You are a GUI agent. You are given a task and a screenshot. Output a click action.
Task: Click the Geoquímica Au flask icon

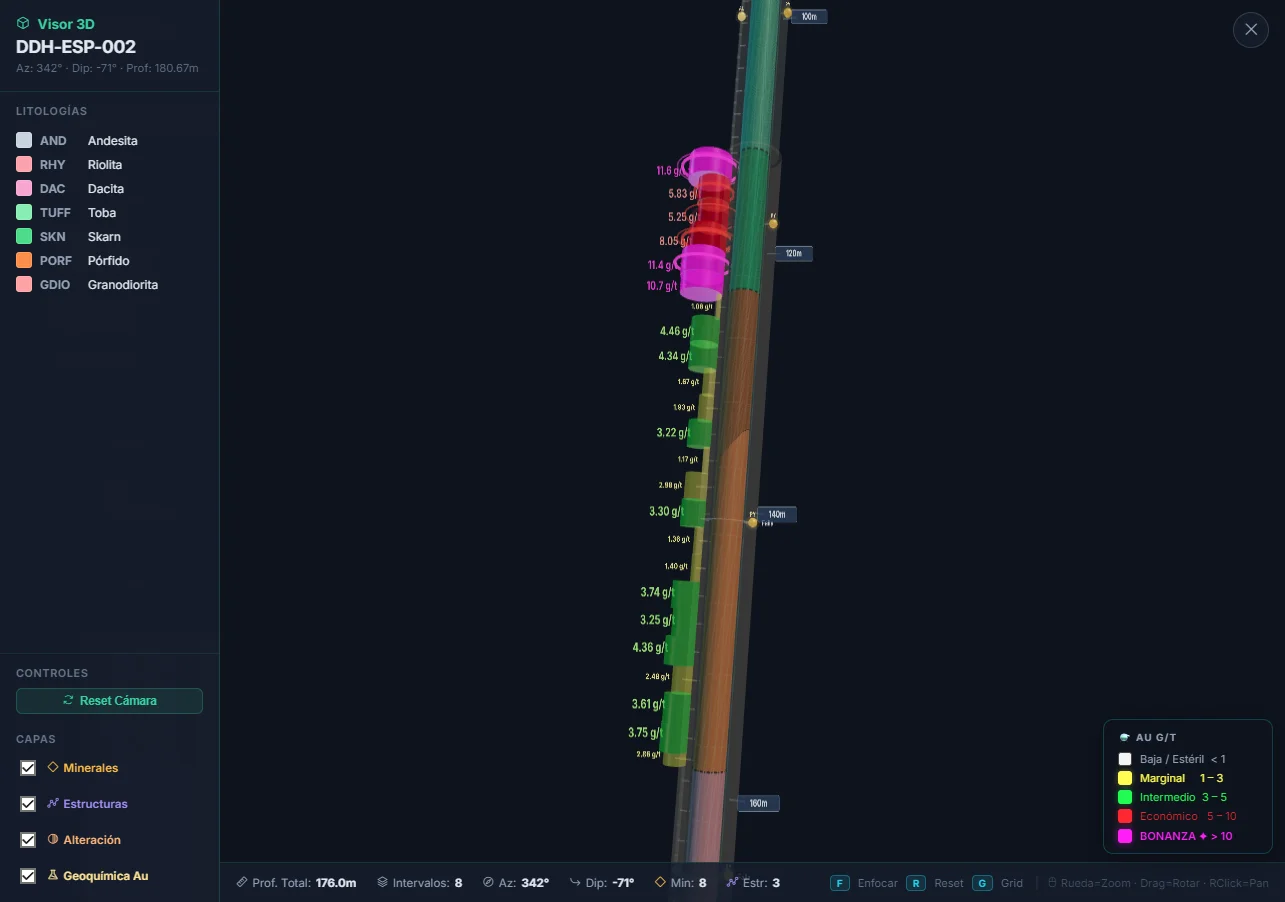(x=53, y=875)
